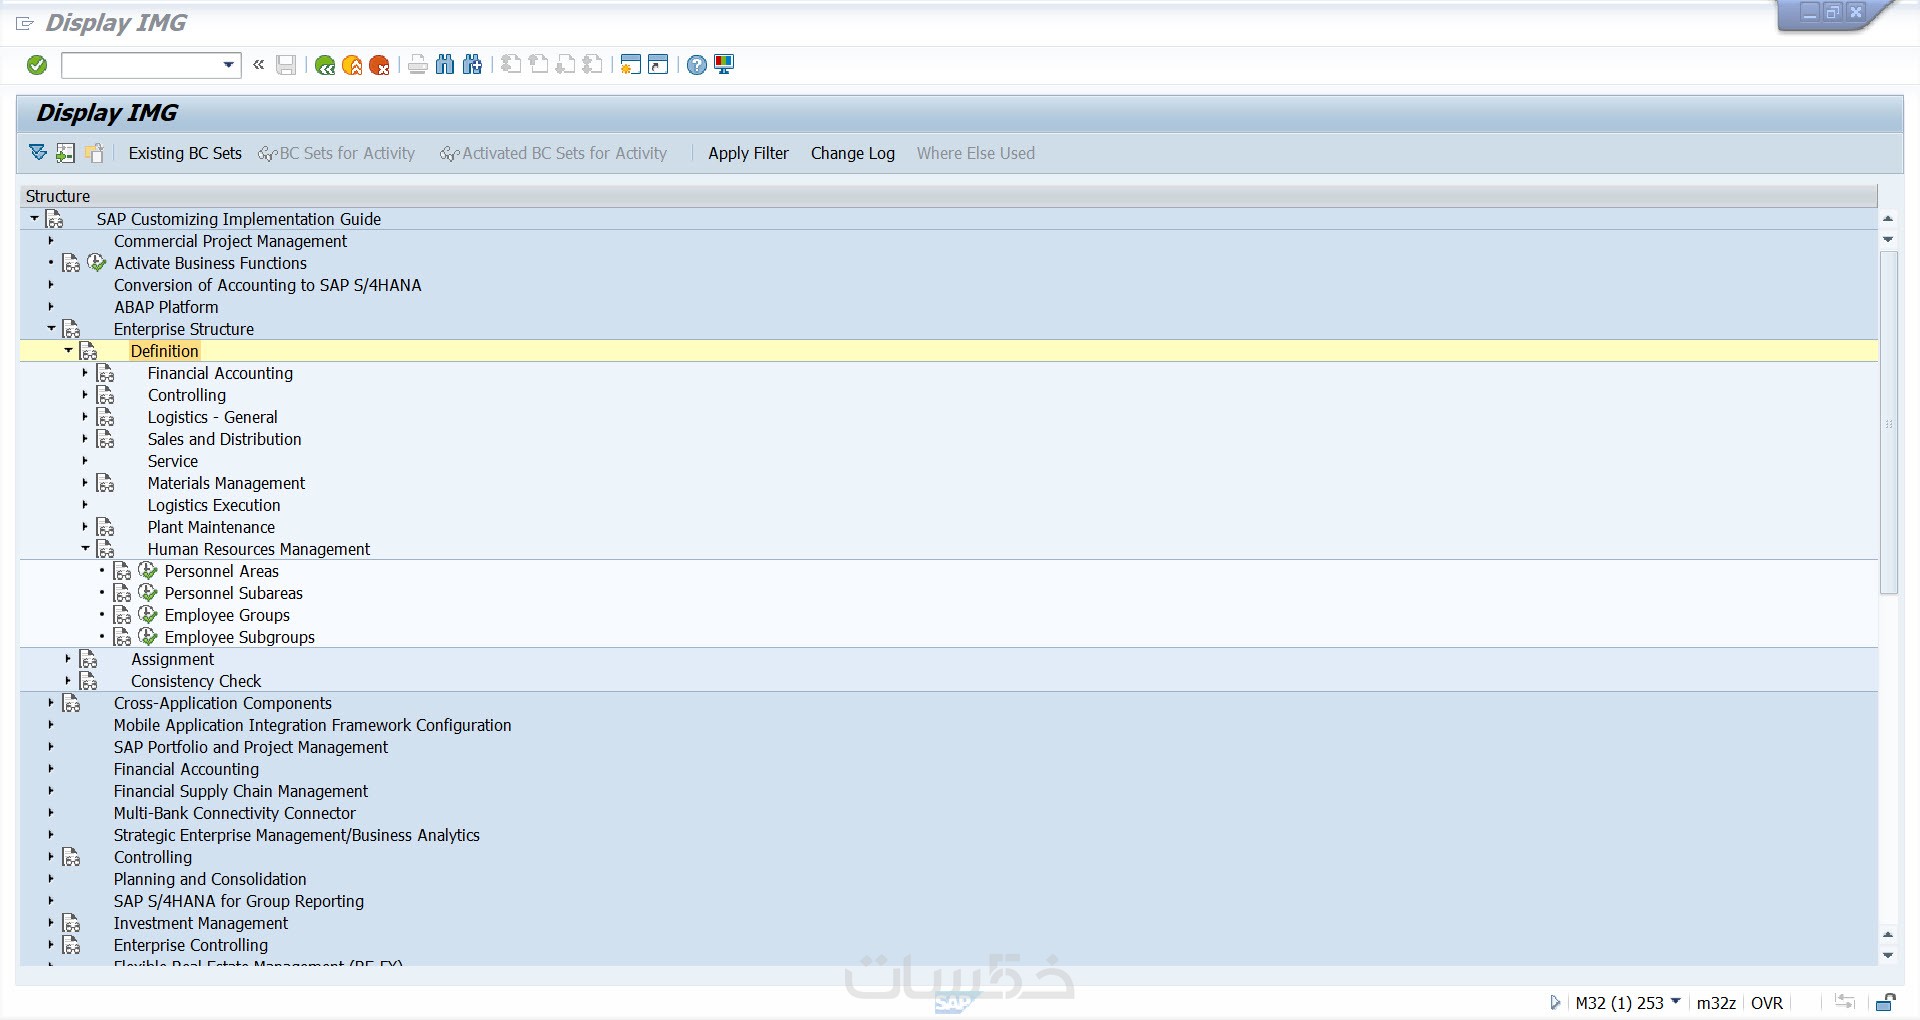Open documentation icon for Personnel Areas
The image size is (1920, 1020).
(123, 571)
